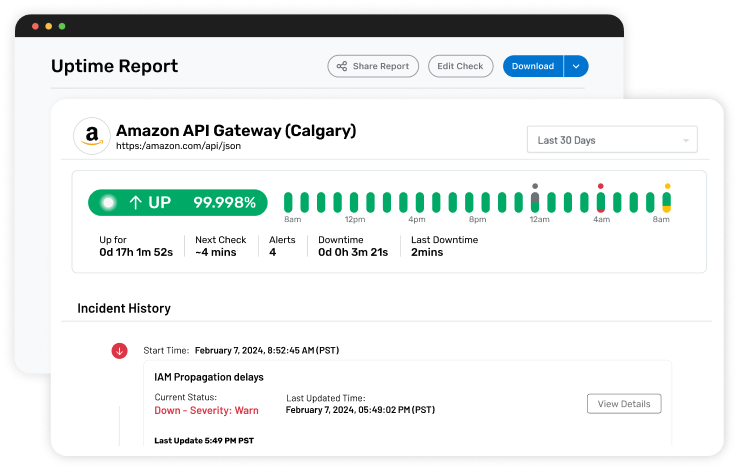The height and width of the screenshot is (470, 738).
Task: Click the red window close dot
Action: click(x=35, y=26)
